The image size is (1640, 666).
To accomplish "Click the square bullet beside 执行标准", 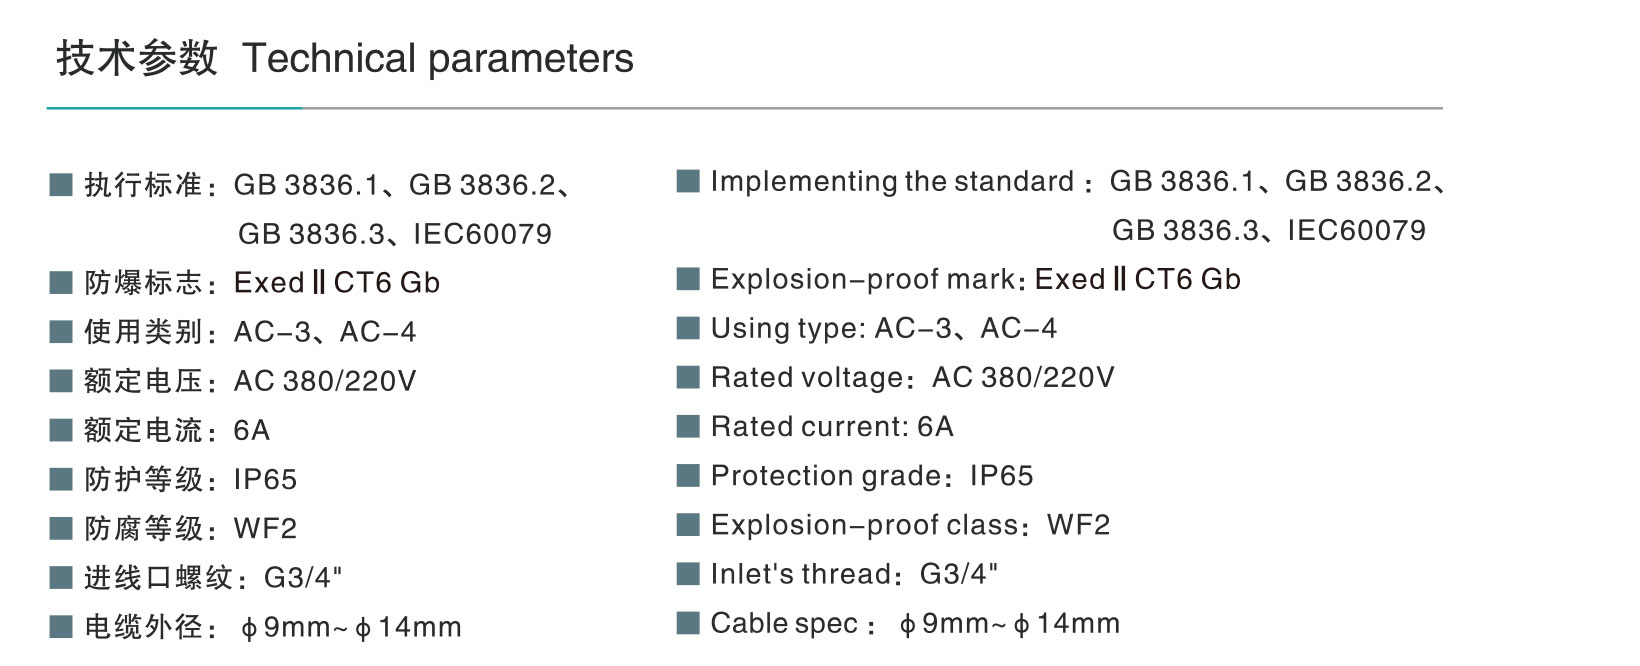I will [61, 185].
